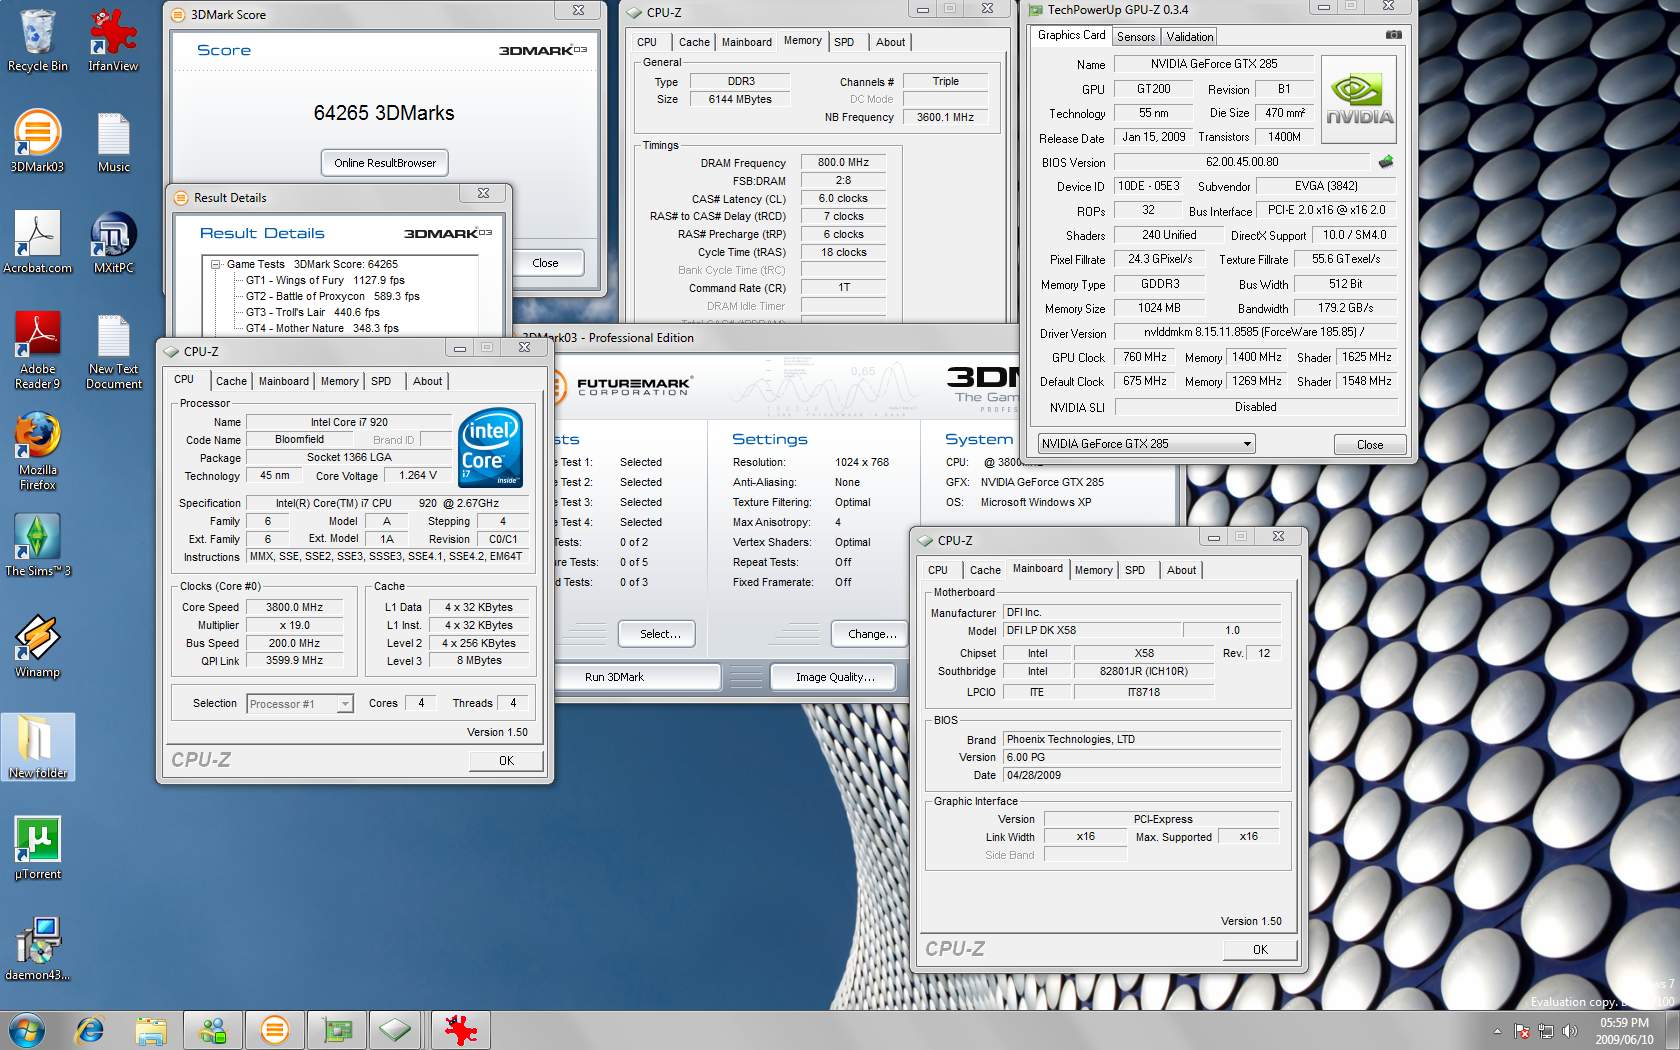Open the New Text Document file
Viewport: 1680px width, 1050px height.
pyautogui.click(x=113, y=350)
